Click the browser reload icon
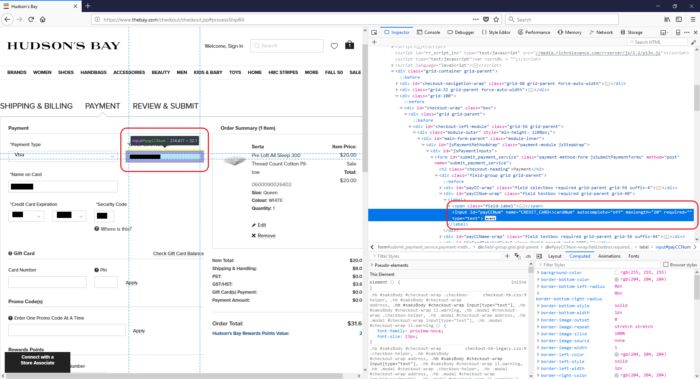700x379 pixels. (x=31, y=19)
